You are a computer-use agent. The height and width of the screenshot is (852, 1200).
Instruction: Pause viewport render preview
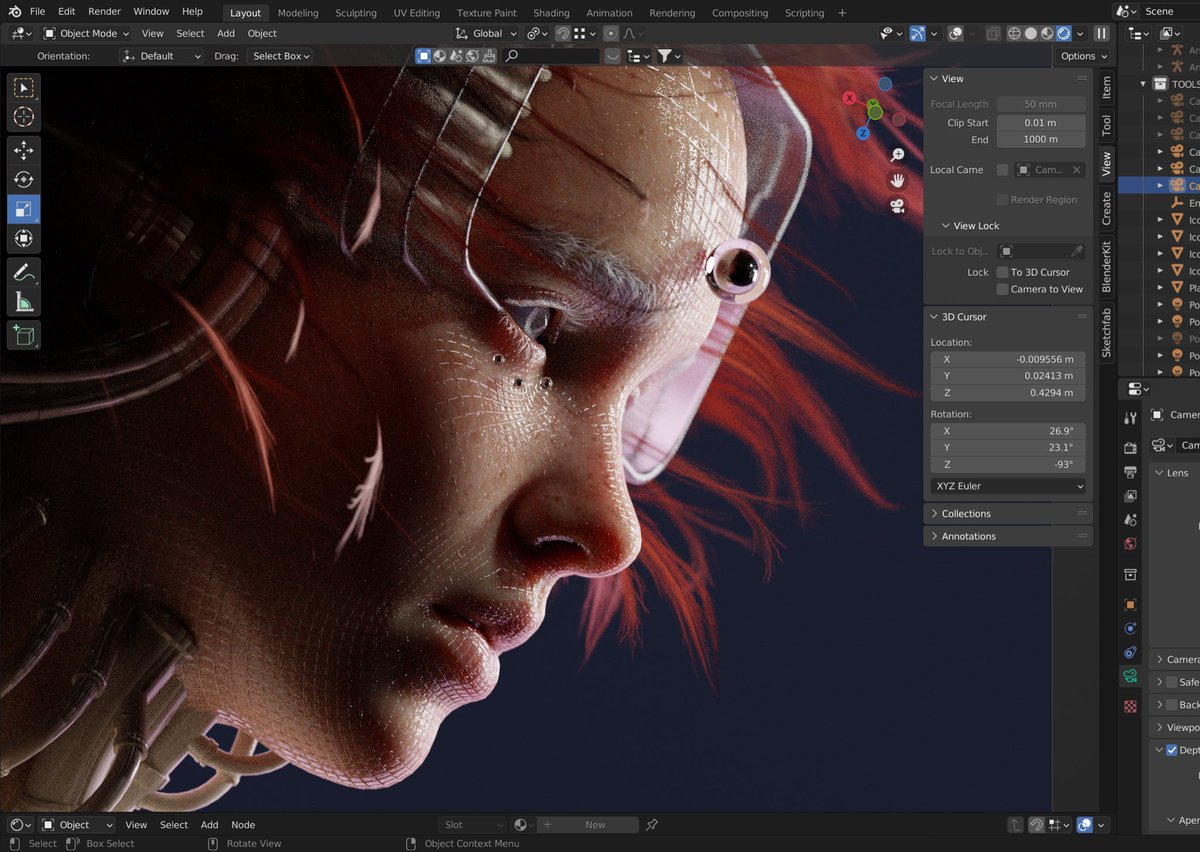coord(1101,33)
